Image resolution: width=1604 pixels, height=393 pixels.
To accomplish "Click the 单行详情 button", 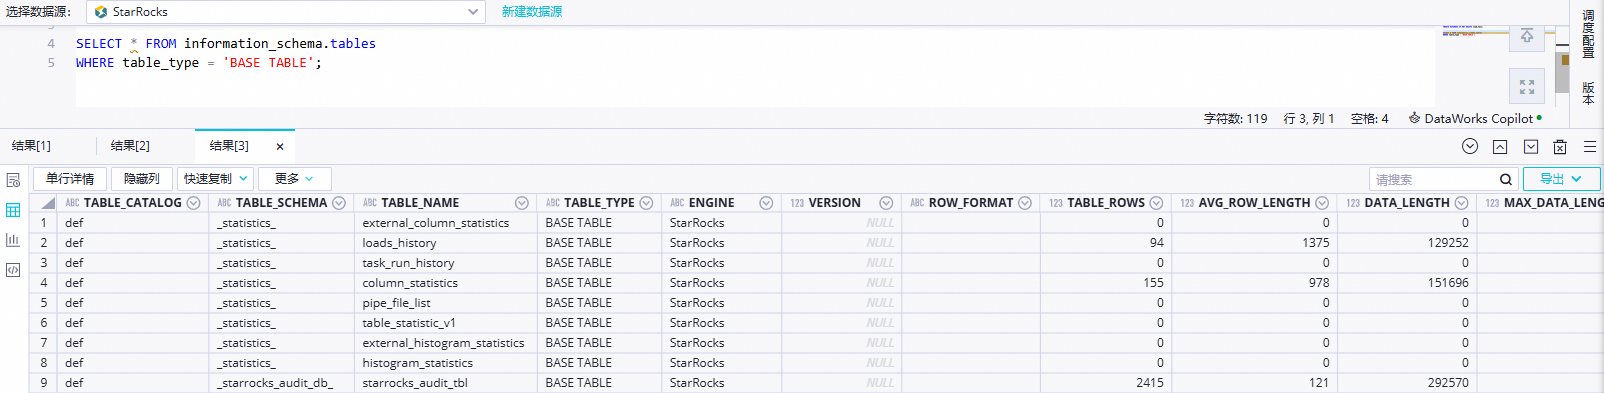I will tap(70, 179).
